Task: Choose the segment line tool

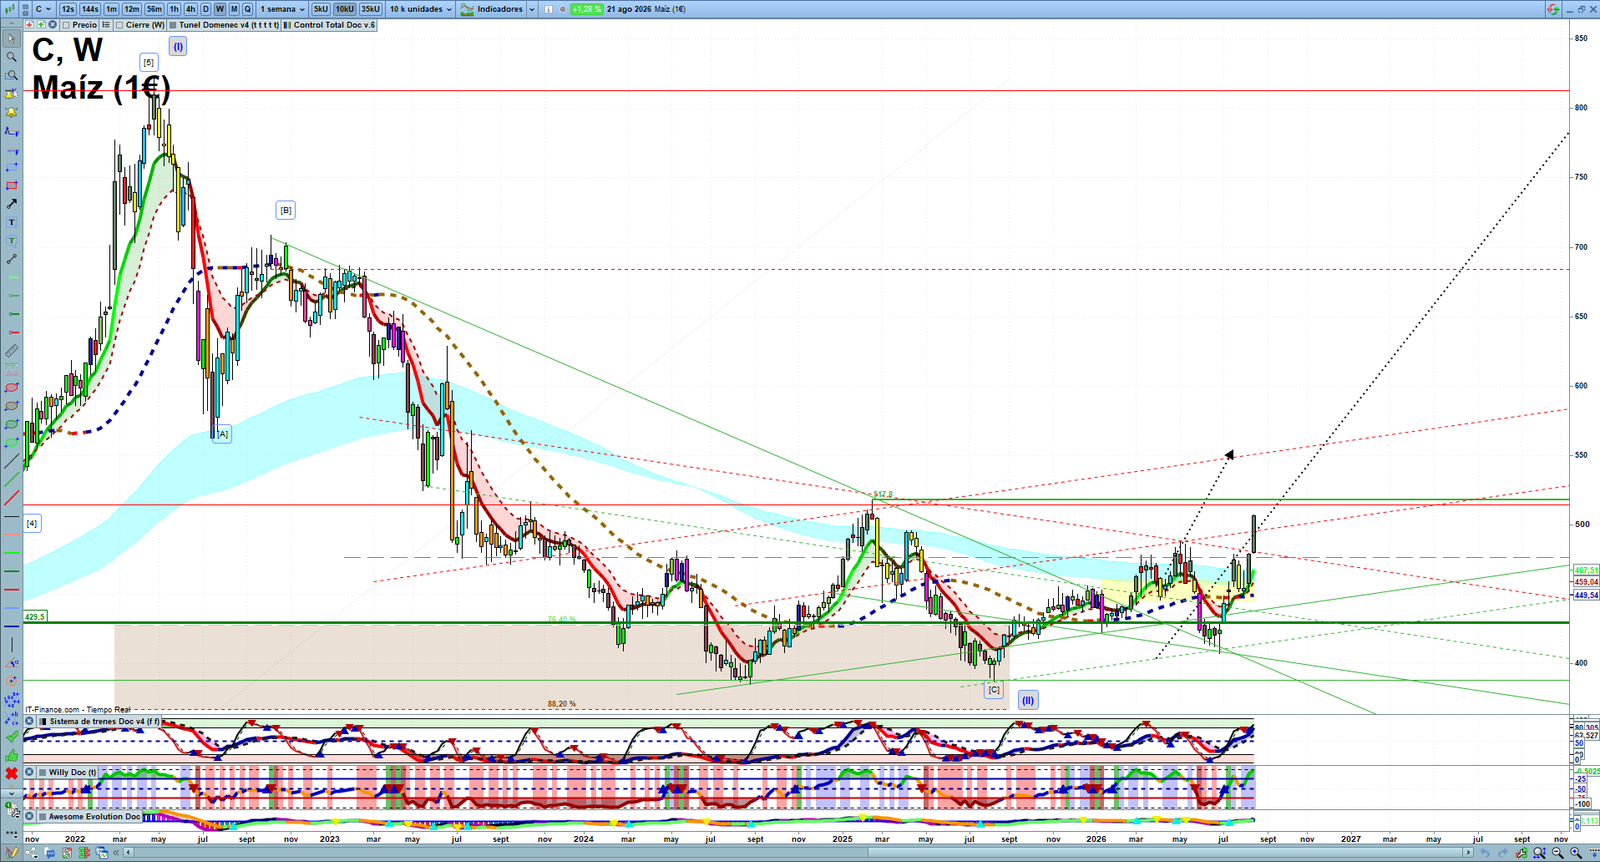Action: [x=12, y=259]
